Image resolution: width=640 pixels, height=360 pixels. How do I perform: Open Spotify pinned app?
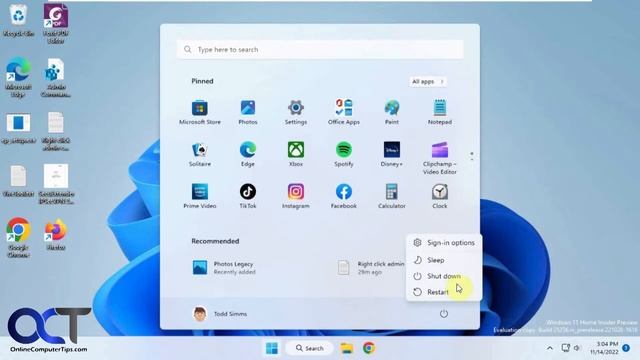(x=344, y=154)
